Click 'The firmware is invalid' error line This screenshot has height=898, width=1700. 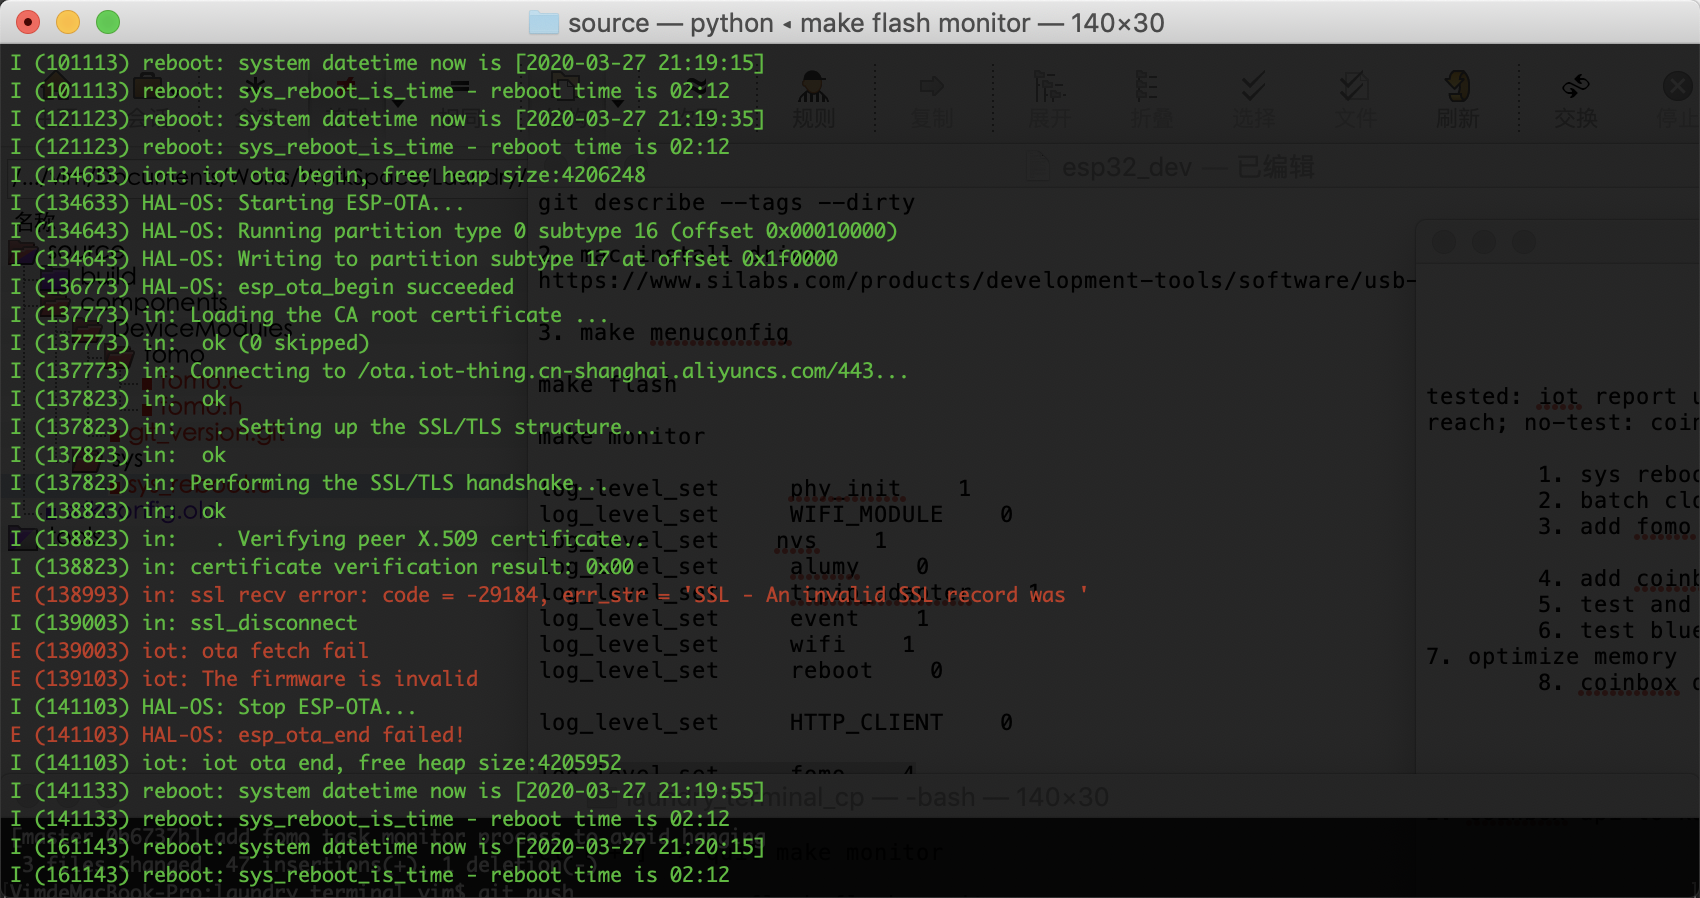tap(244, 679)
